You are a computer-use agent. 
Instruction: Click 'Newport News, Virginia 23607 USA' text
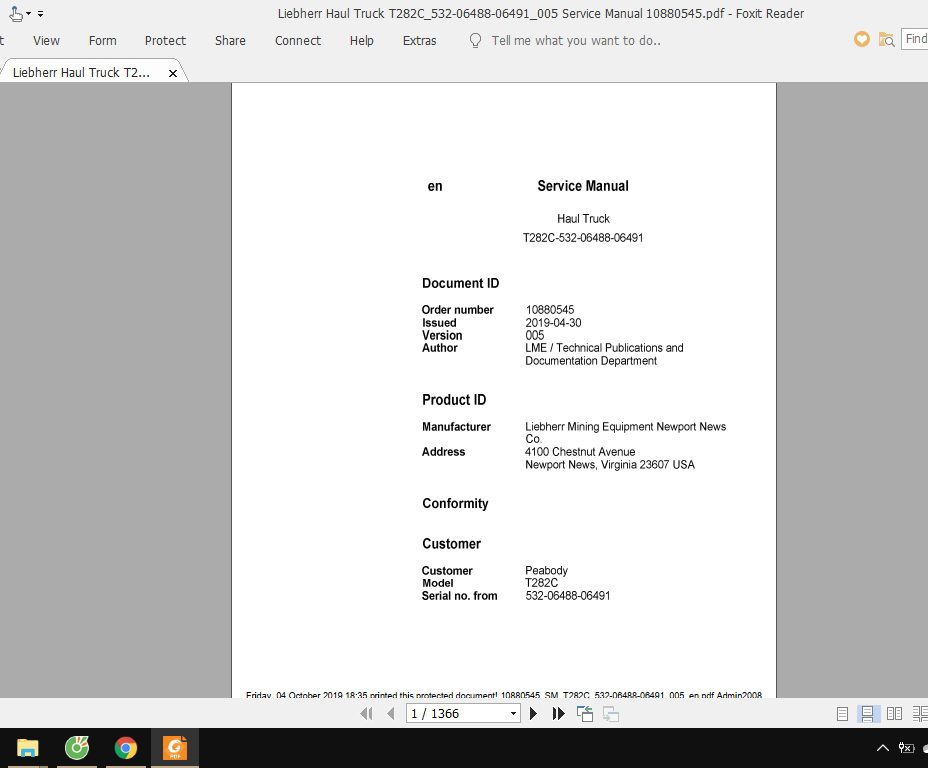tap(610, 464)
